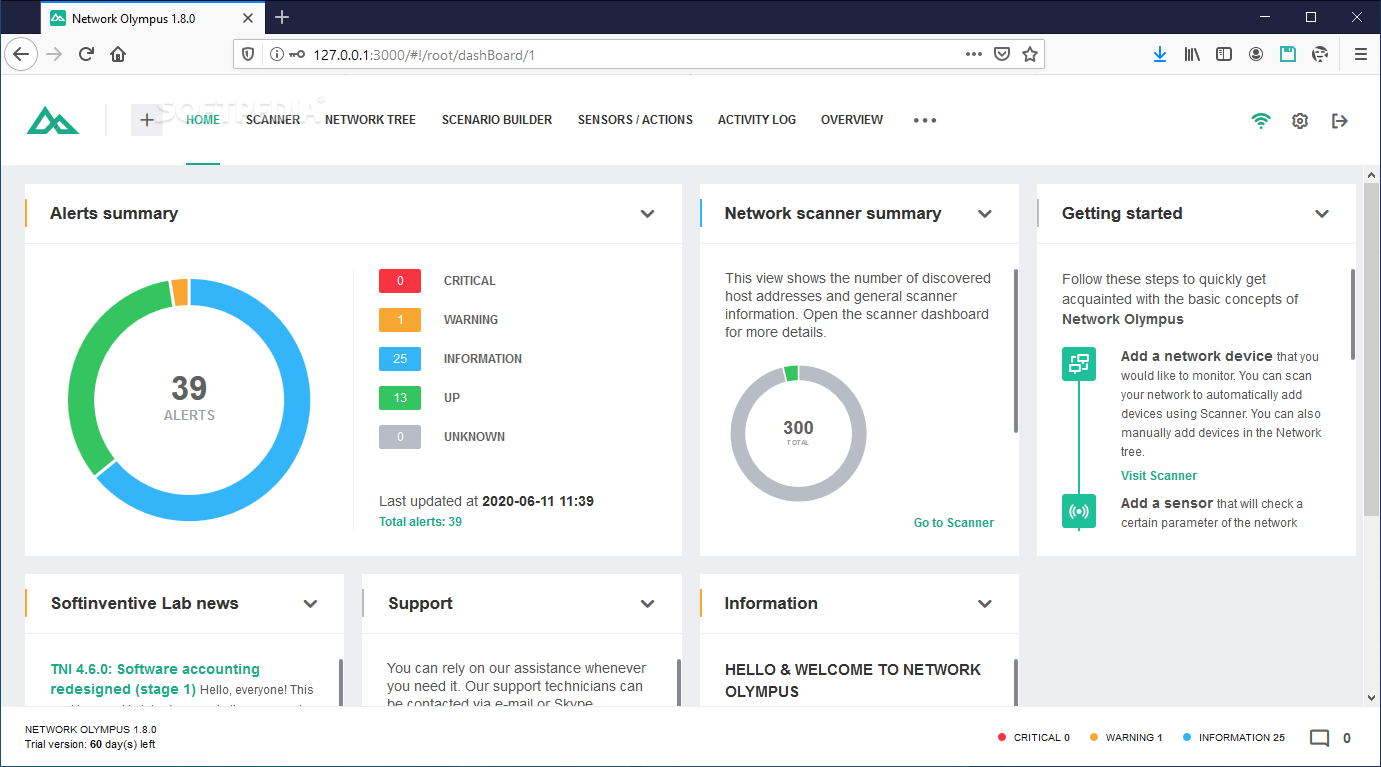Collapse the Information panel
The width and height of the screenshot is (1381, 767).
985,603
